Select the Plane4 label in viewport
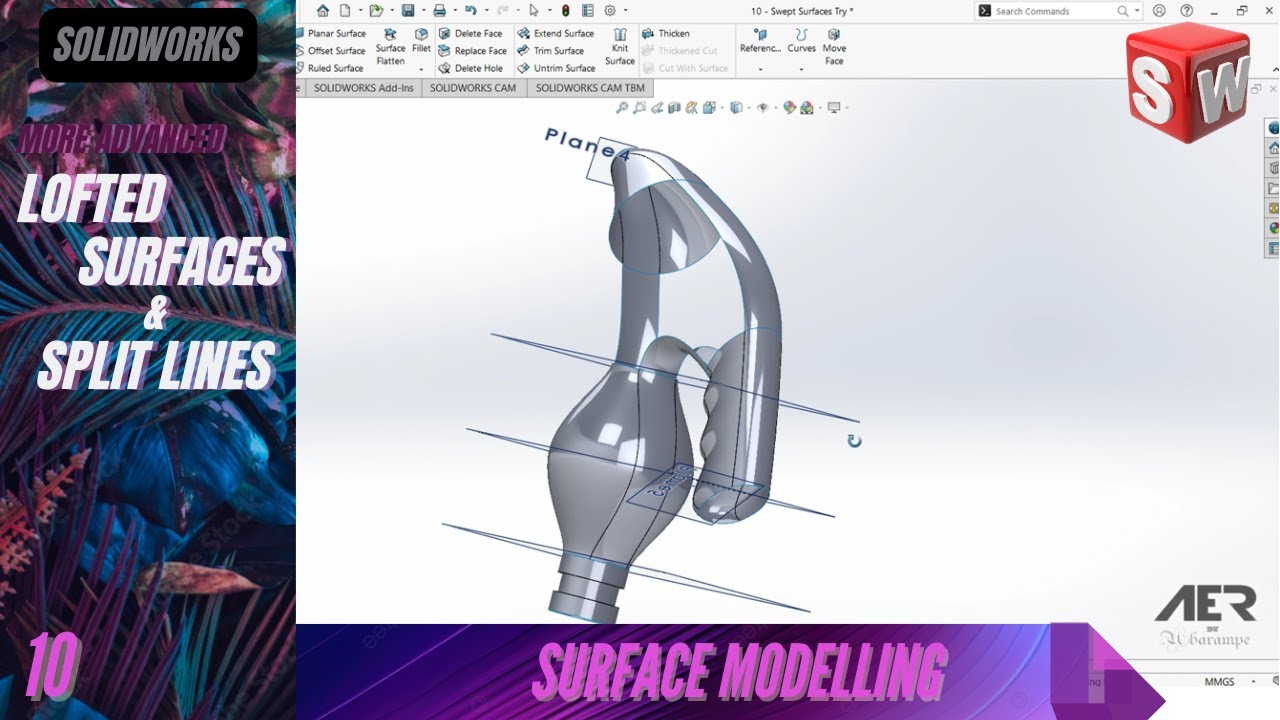 pyautogui.click(x=588, y=145)
